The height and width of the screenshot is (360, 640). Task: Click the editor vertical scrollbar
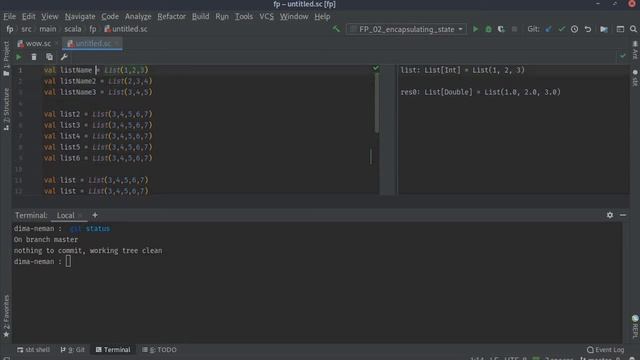tap(376, 103)
